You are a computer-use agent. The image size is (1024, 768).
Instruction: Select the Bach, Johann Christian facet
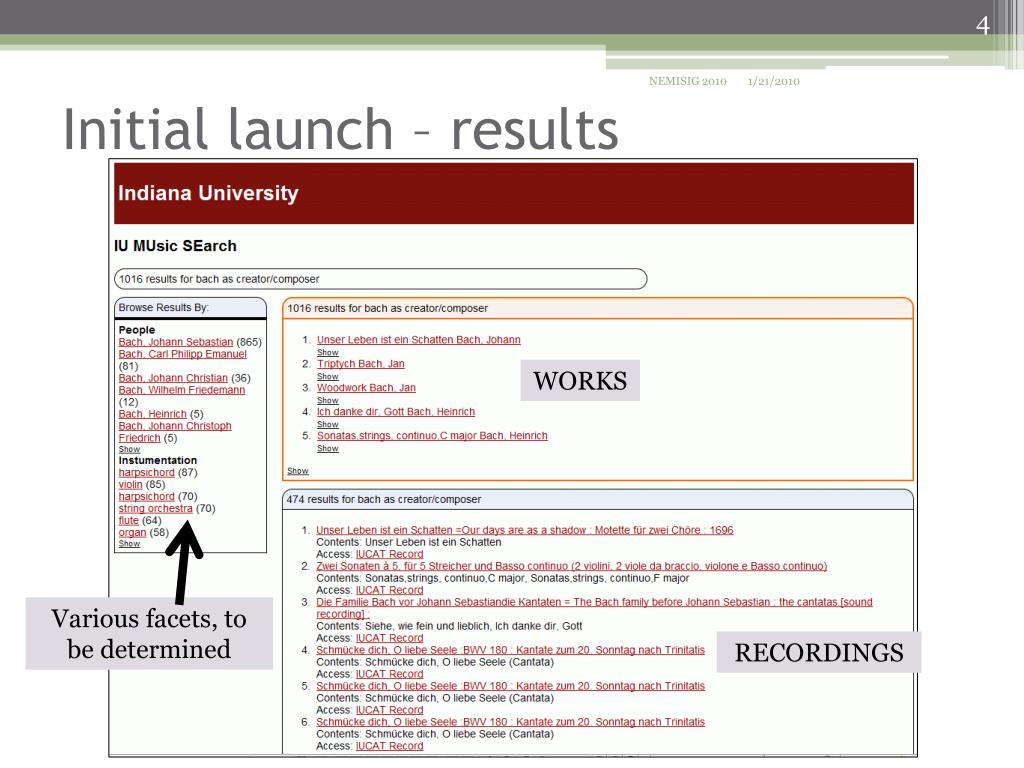[x=173, y=378]
